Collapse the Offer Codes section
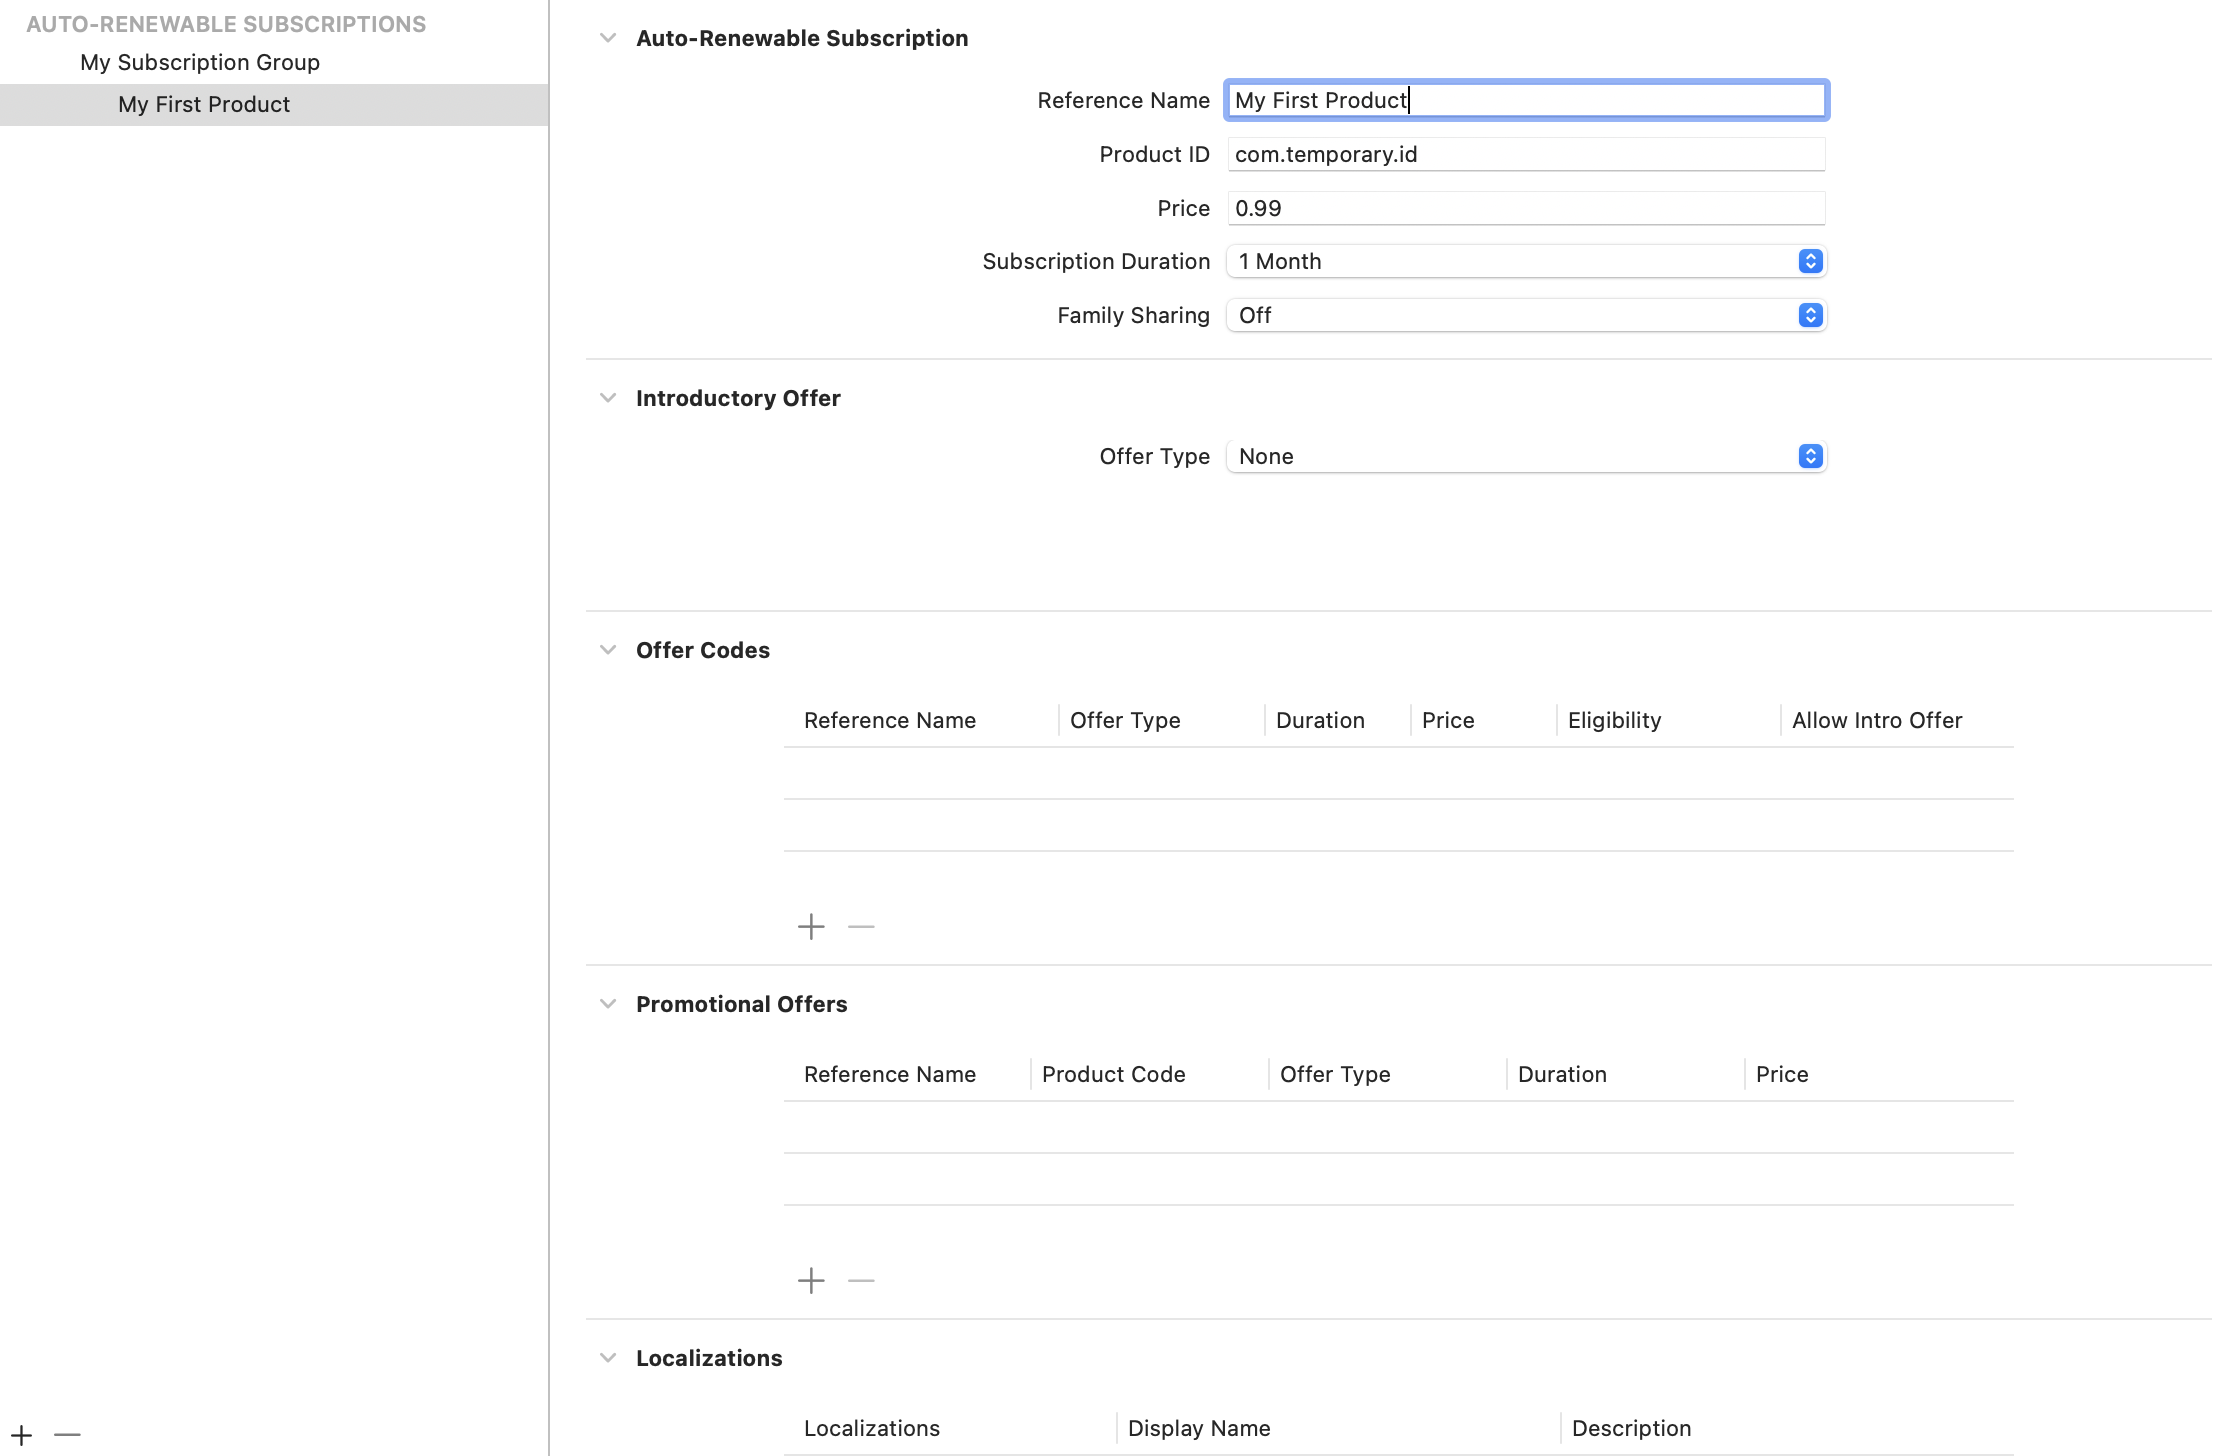 point(607,650)
